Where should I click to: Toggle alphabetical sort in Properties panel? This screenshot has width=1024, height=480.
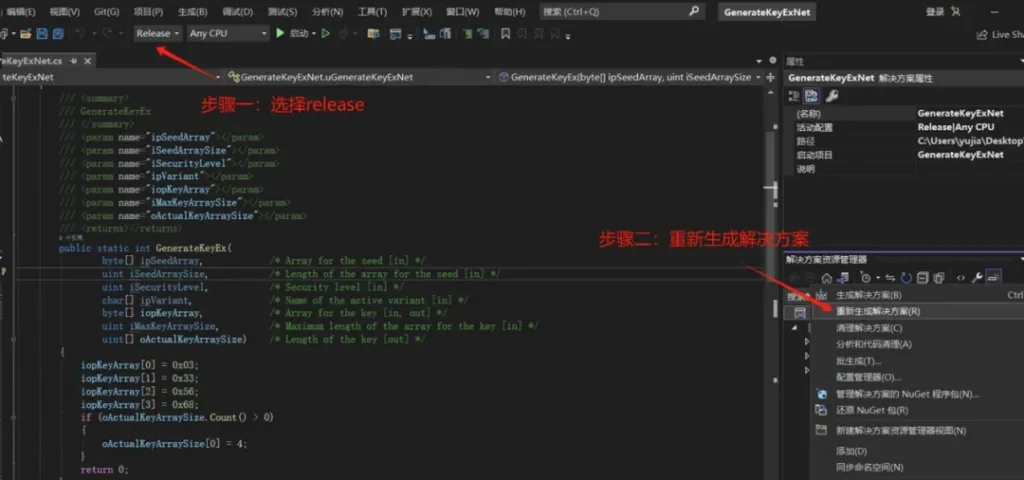click(x=812, y=96)
